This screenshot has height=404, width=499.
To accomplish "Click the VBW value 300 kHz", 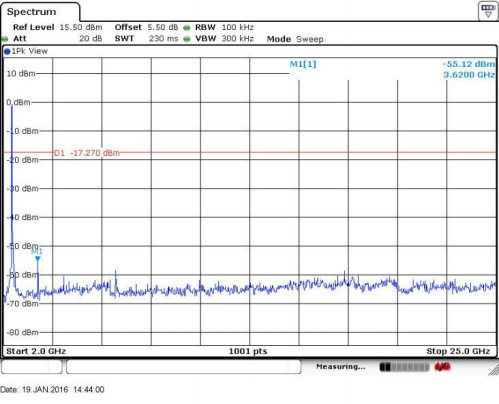I will click(238, 39).
